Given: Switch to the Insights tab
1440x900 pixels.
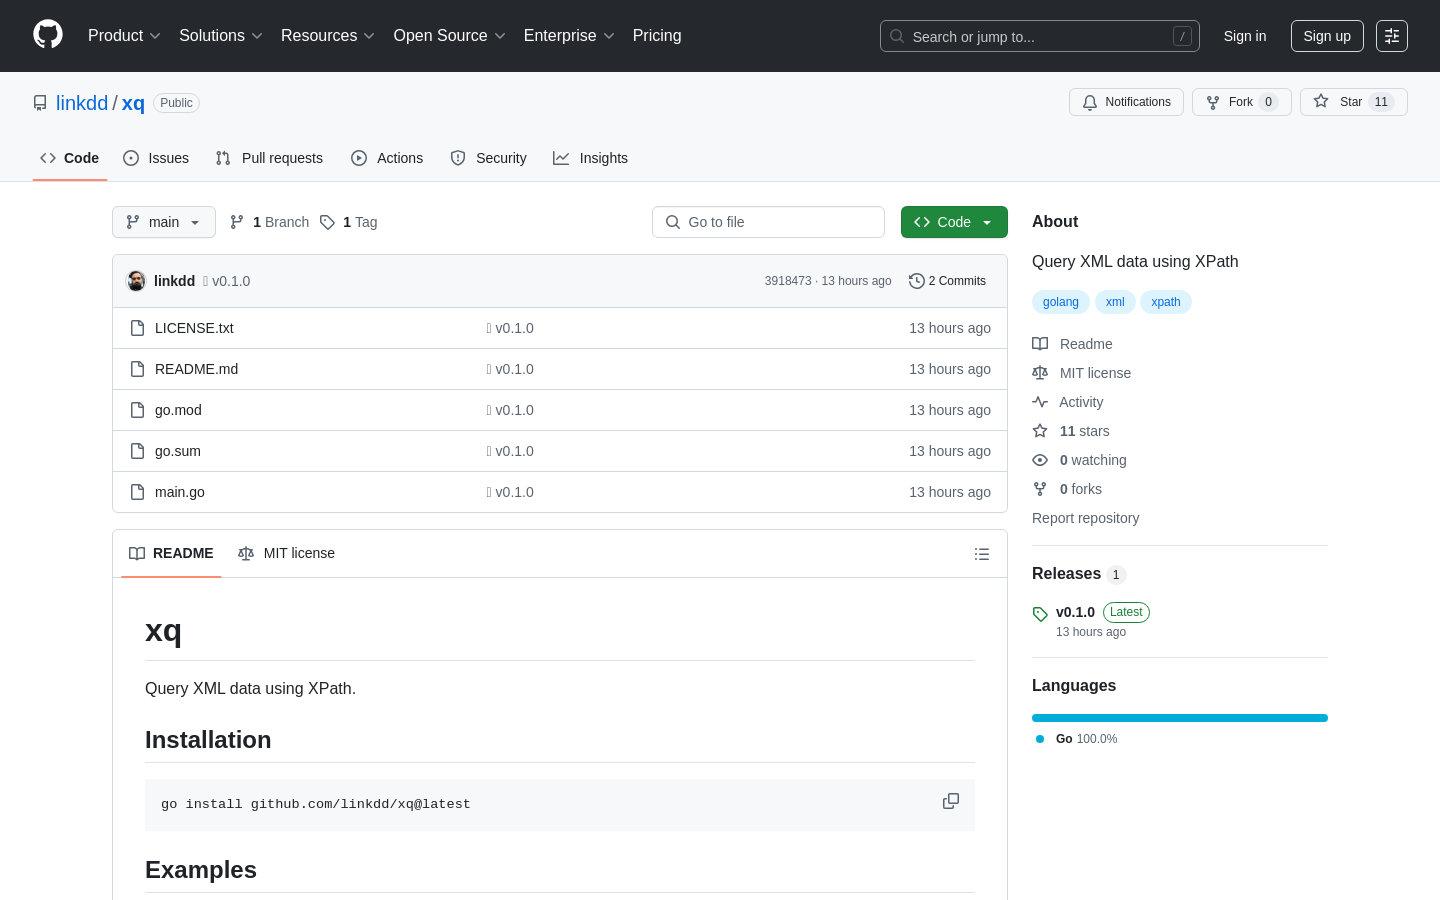Looking at the screenshot, I should (590, 158).
